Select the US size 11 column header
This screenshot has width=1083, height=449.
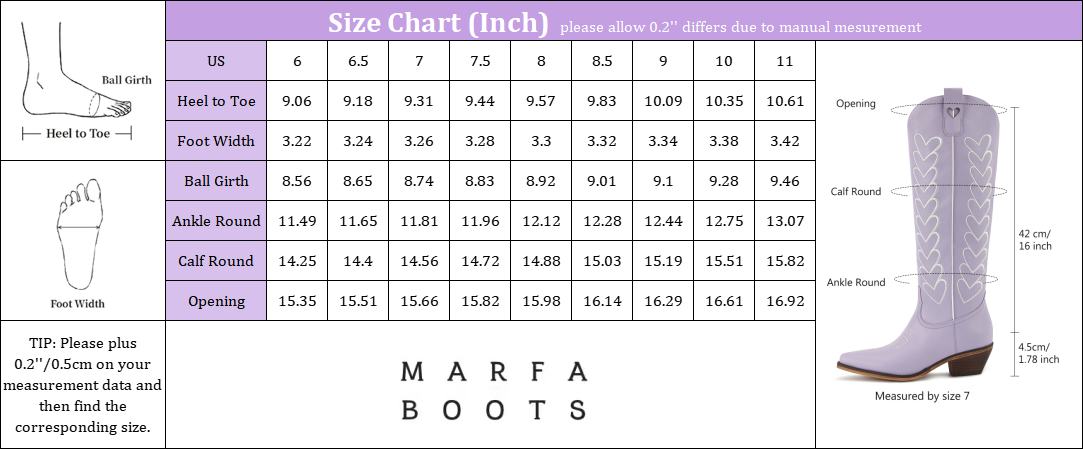tap(785, 61)
